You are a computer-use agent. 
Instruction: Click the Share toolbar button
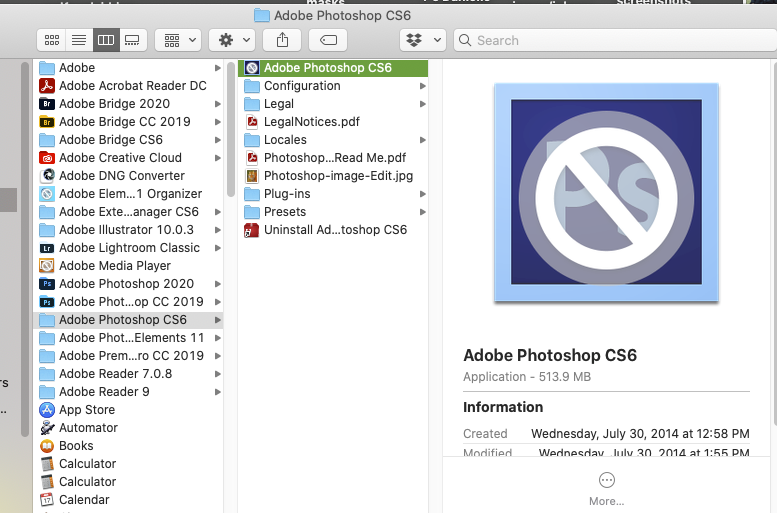[282, 40]
